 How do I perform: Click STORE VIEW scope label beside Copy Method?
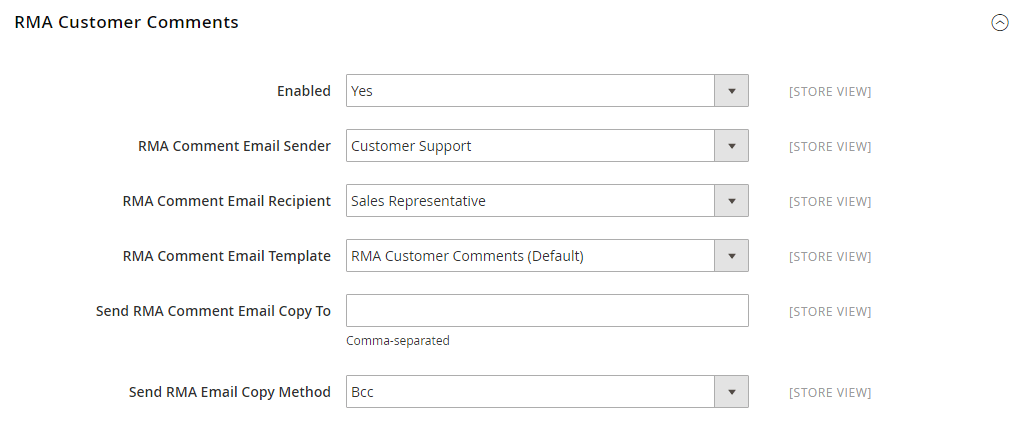coord(830,393)
